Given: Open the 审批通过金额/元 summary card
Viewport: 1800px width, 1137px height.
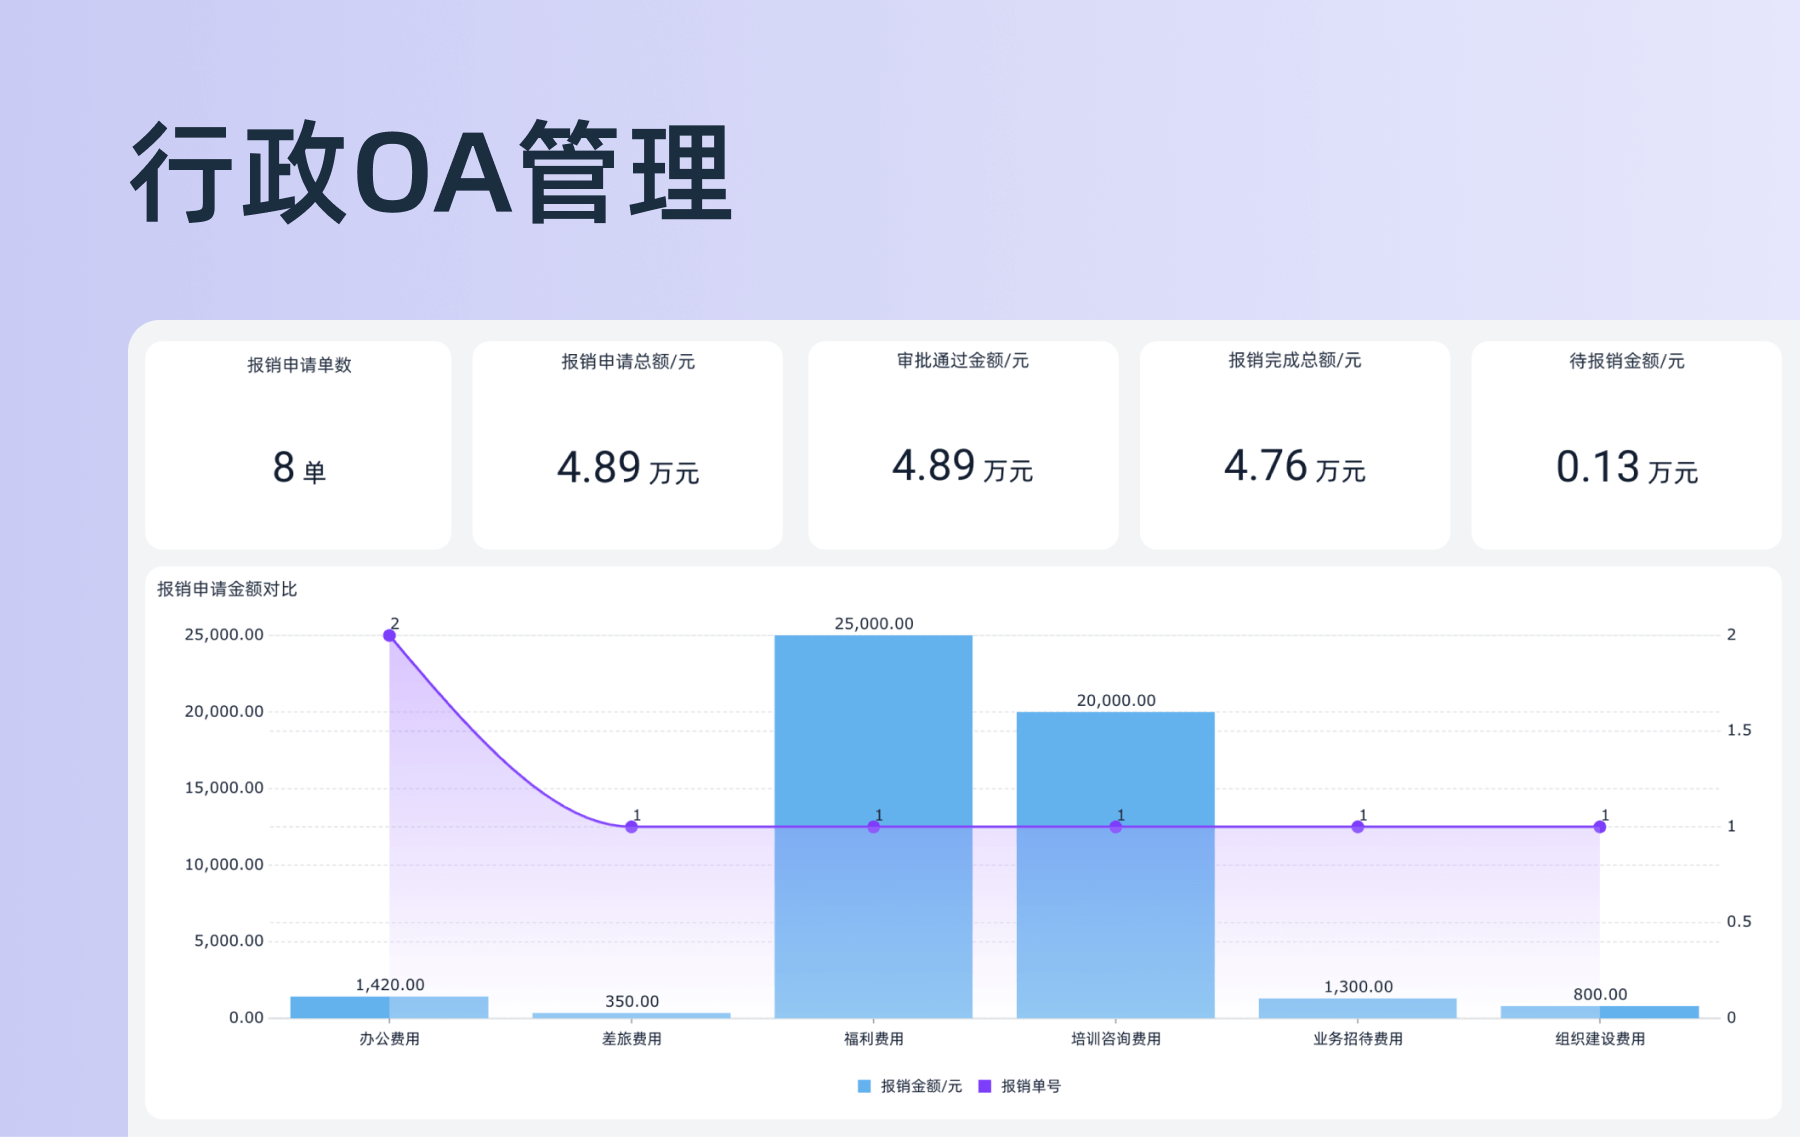Looking at the screenshot, I should pyautogui.click(x=962, y=445).
